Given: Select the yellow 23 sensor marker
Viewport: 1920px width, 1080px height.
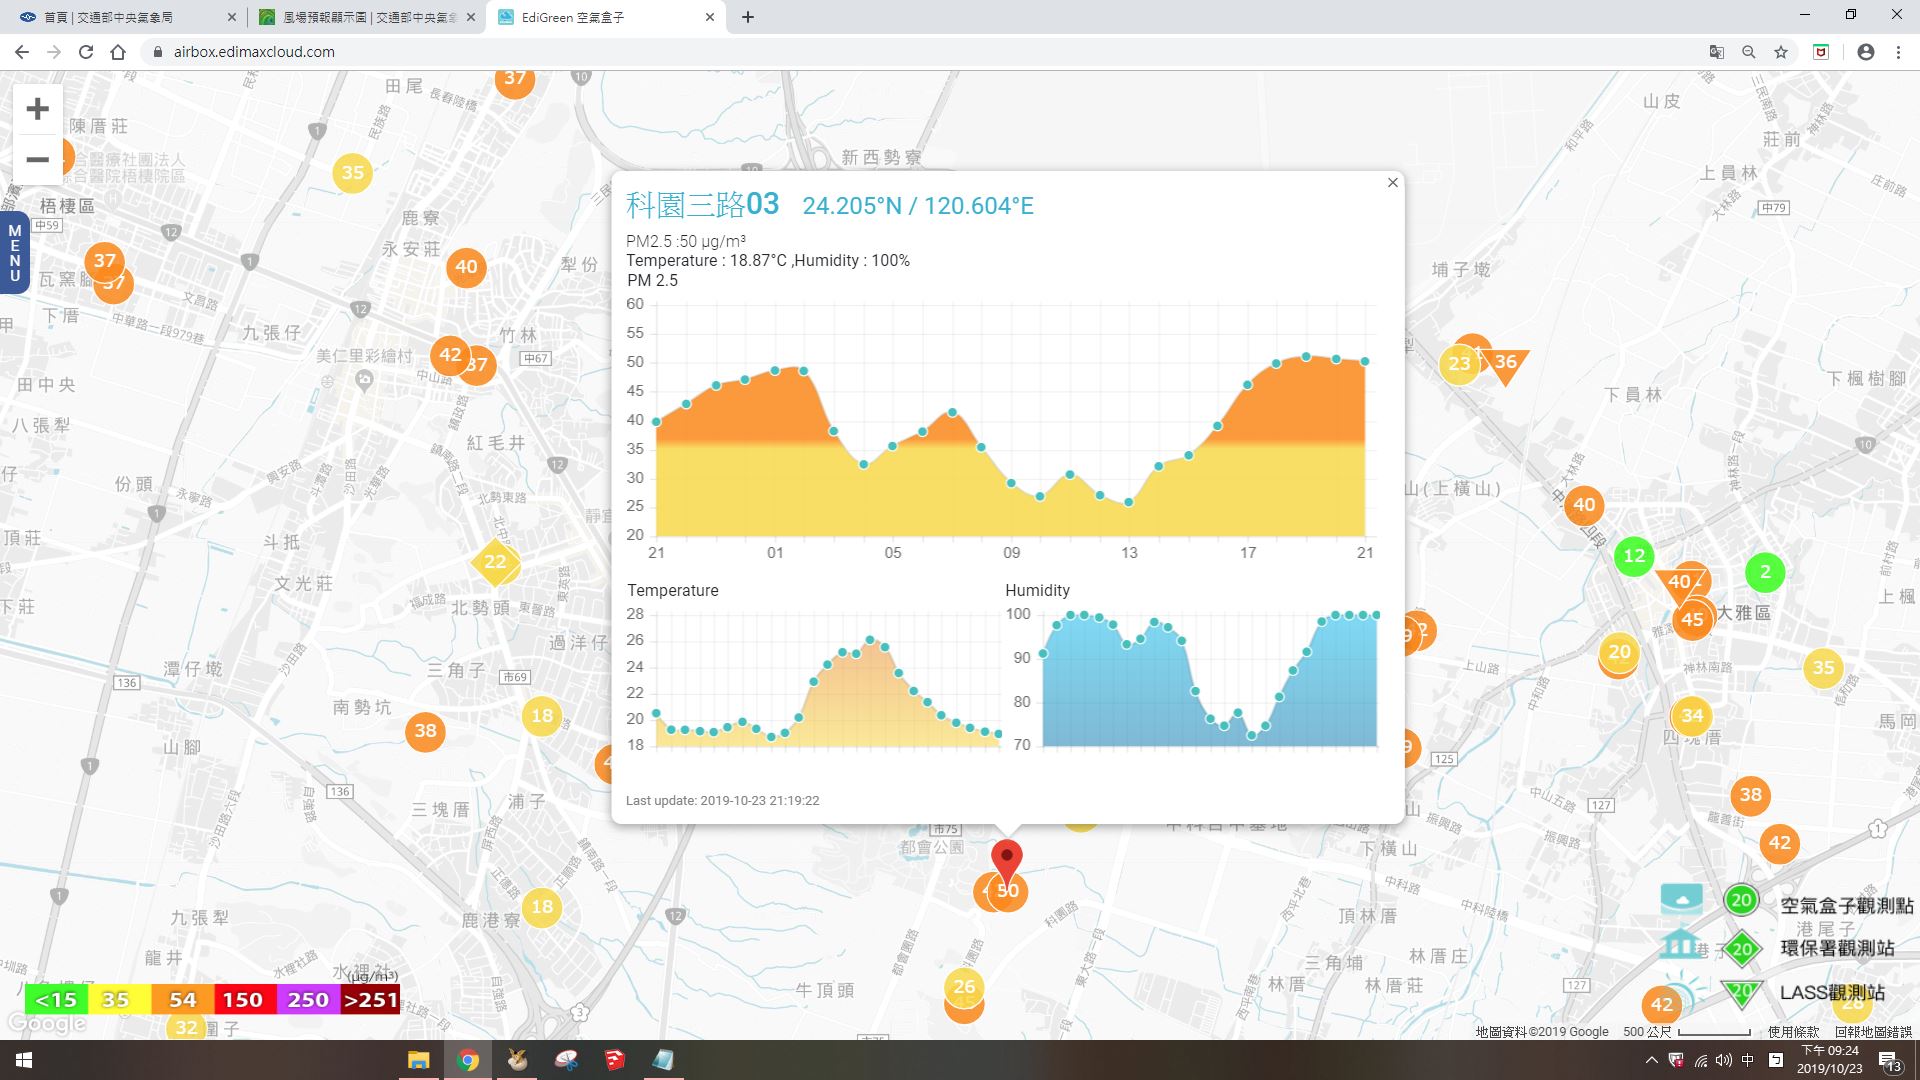Looking at the screenshot, I should point(1459,363).
